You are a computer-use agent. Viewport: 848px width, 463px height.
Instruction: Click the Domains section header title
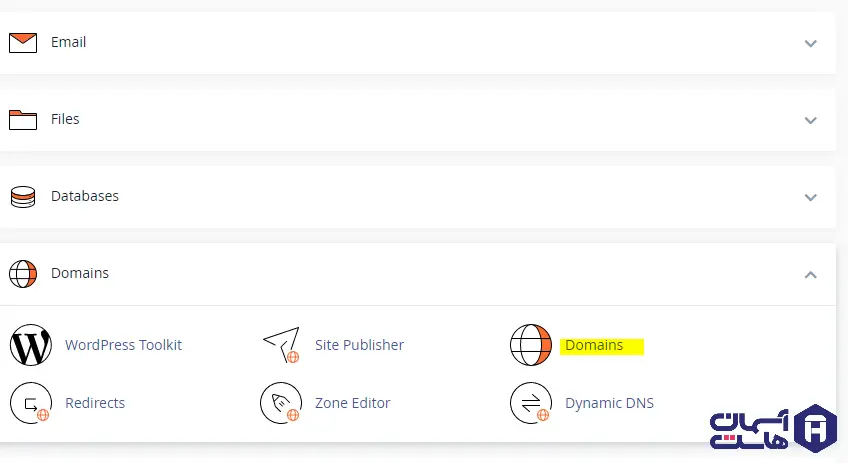(80, 273)
